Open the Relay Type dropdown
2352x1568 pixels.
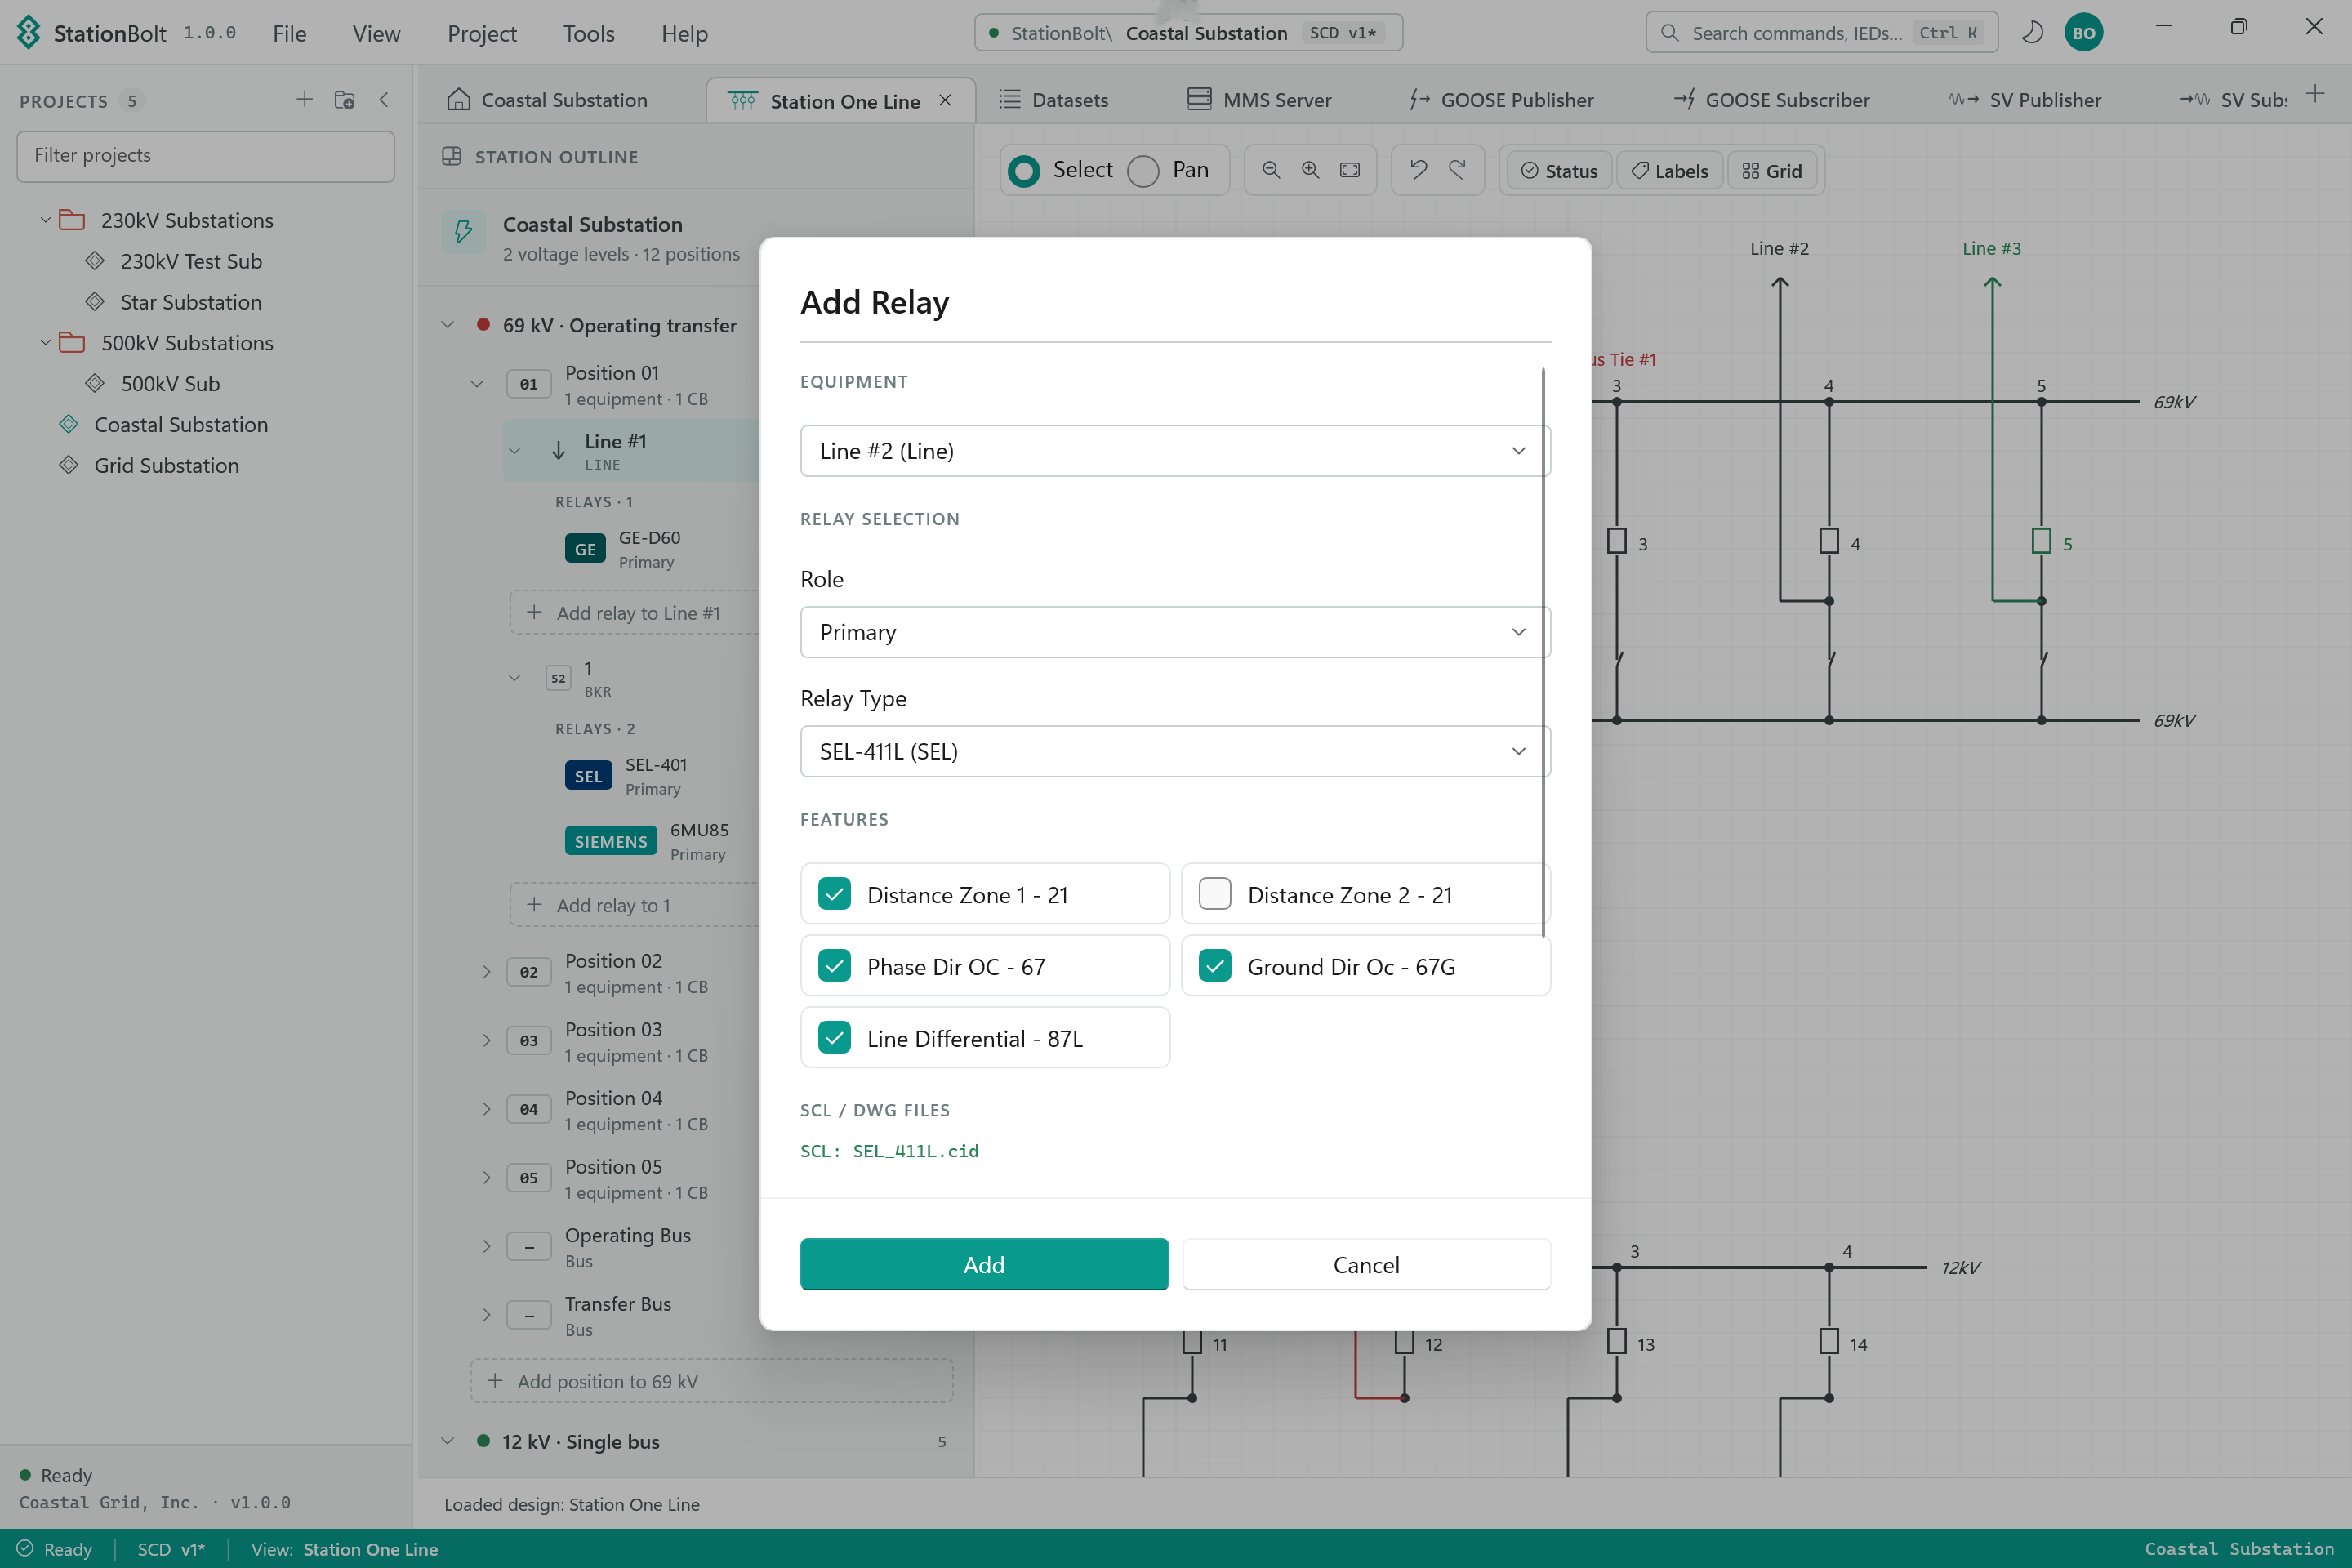pos(1174,751)
